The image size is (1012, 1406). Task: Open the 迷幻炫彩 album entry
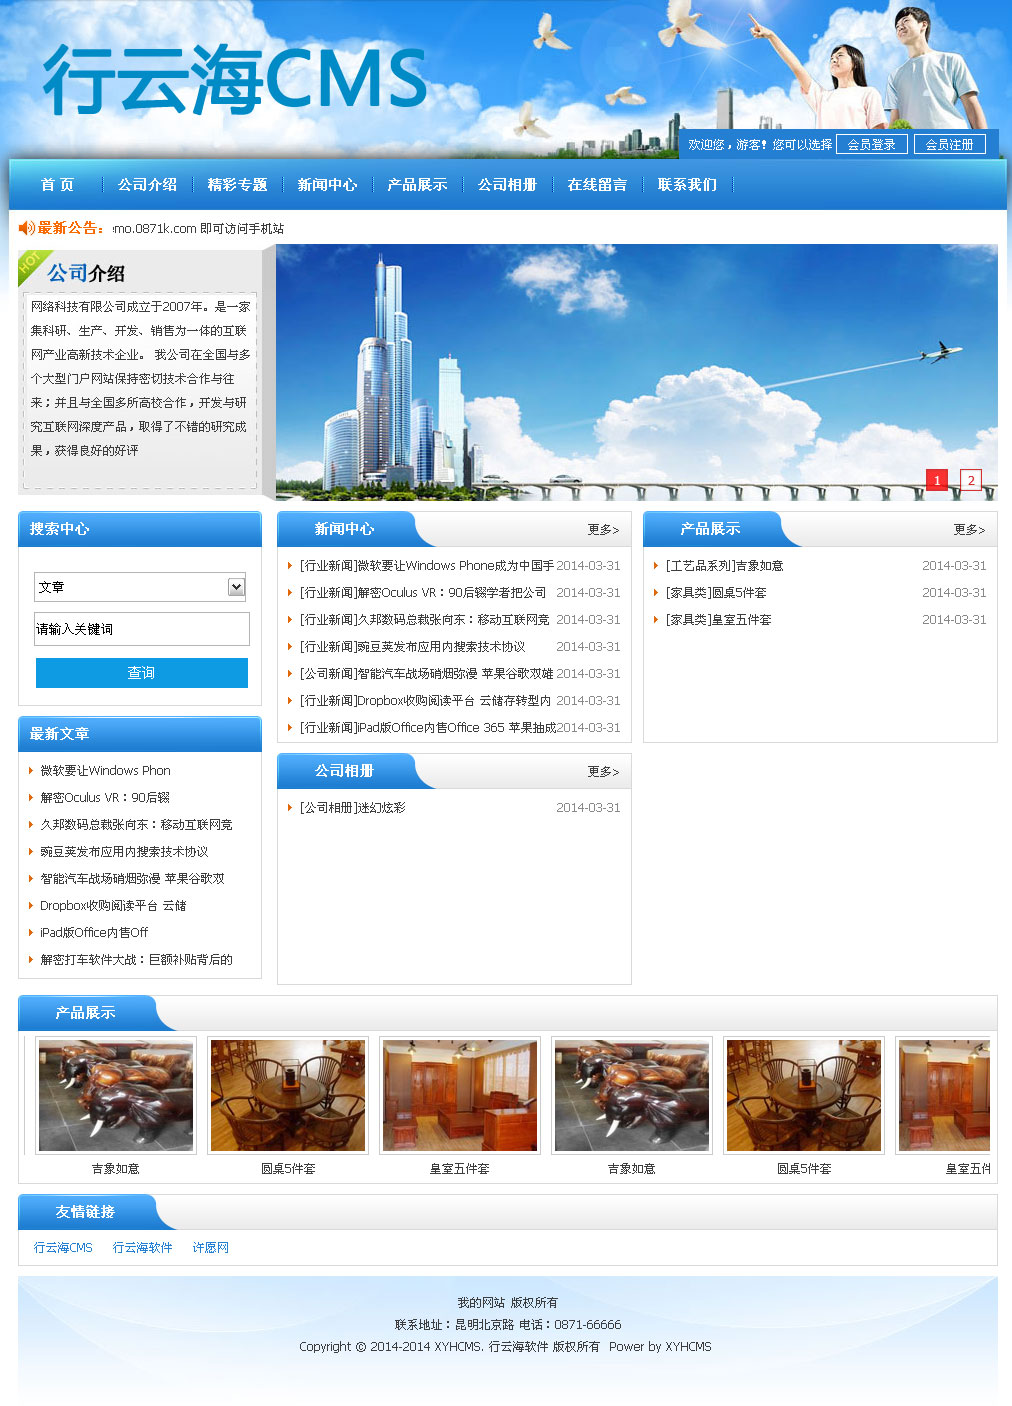tap(353, 808)
